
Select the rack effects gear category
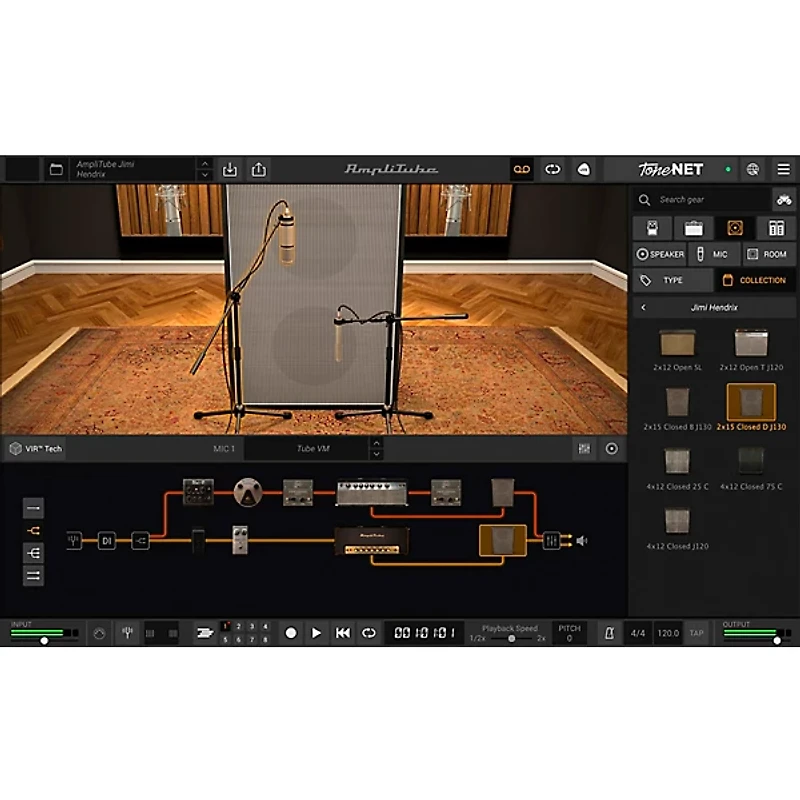(x=776, y=228)
